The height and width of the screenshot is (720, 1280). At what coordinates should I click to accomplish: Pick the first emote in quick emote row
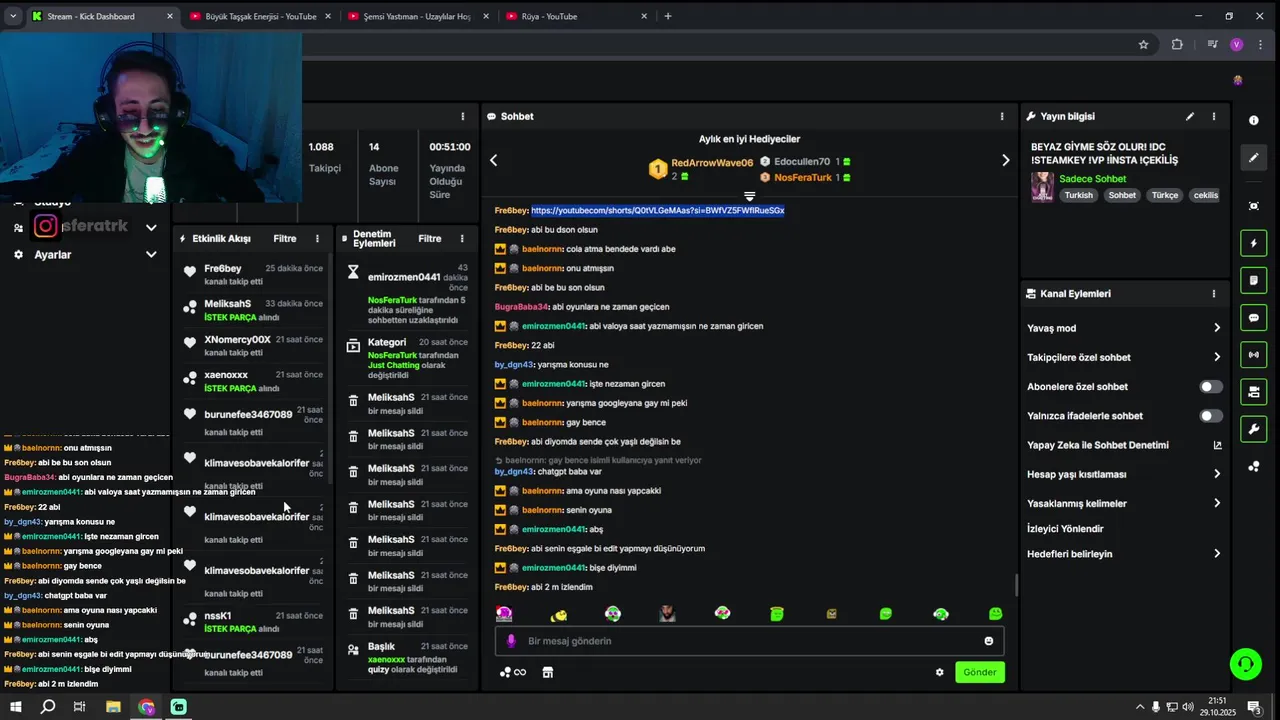[504, 614]
